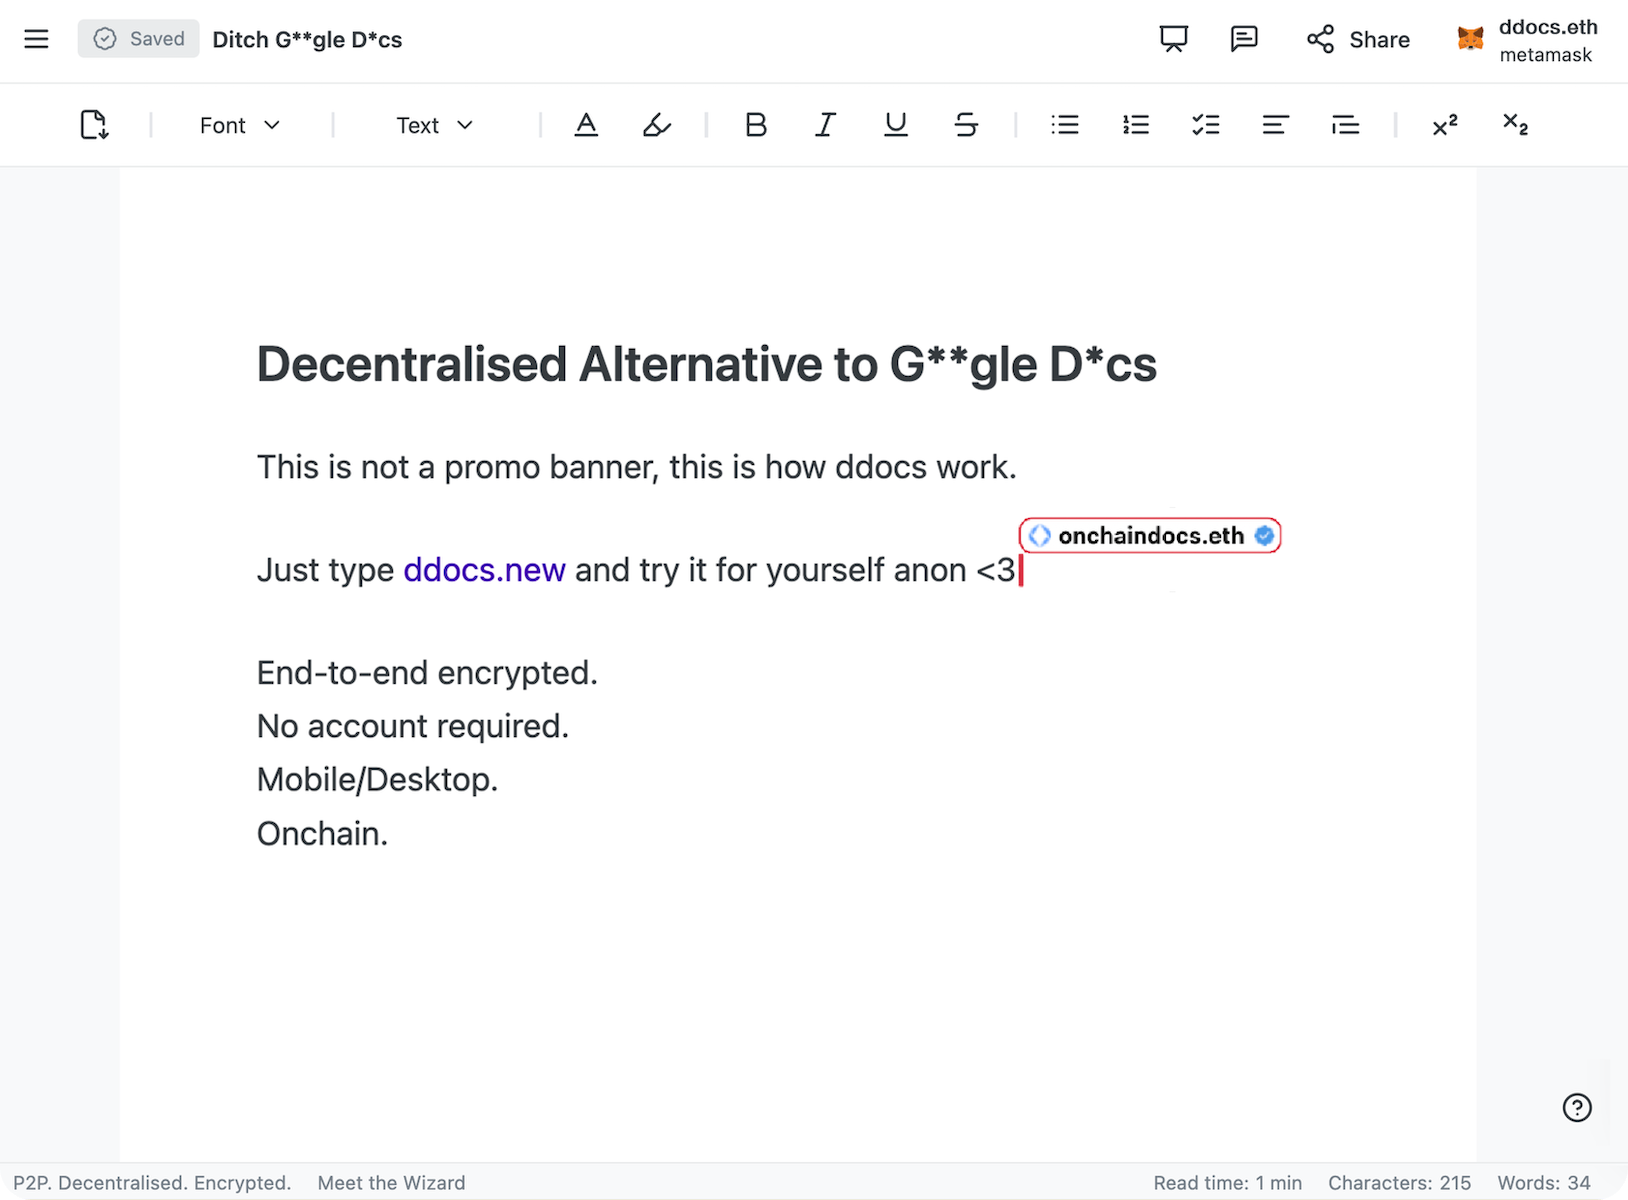Viewport: 1628px width, 1200px height.
Task: Open the text alignment options
Action: click(x=1275, y=125)
